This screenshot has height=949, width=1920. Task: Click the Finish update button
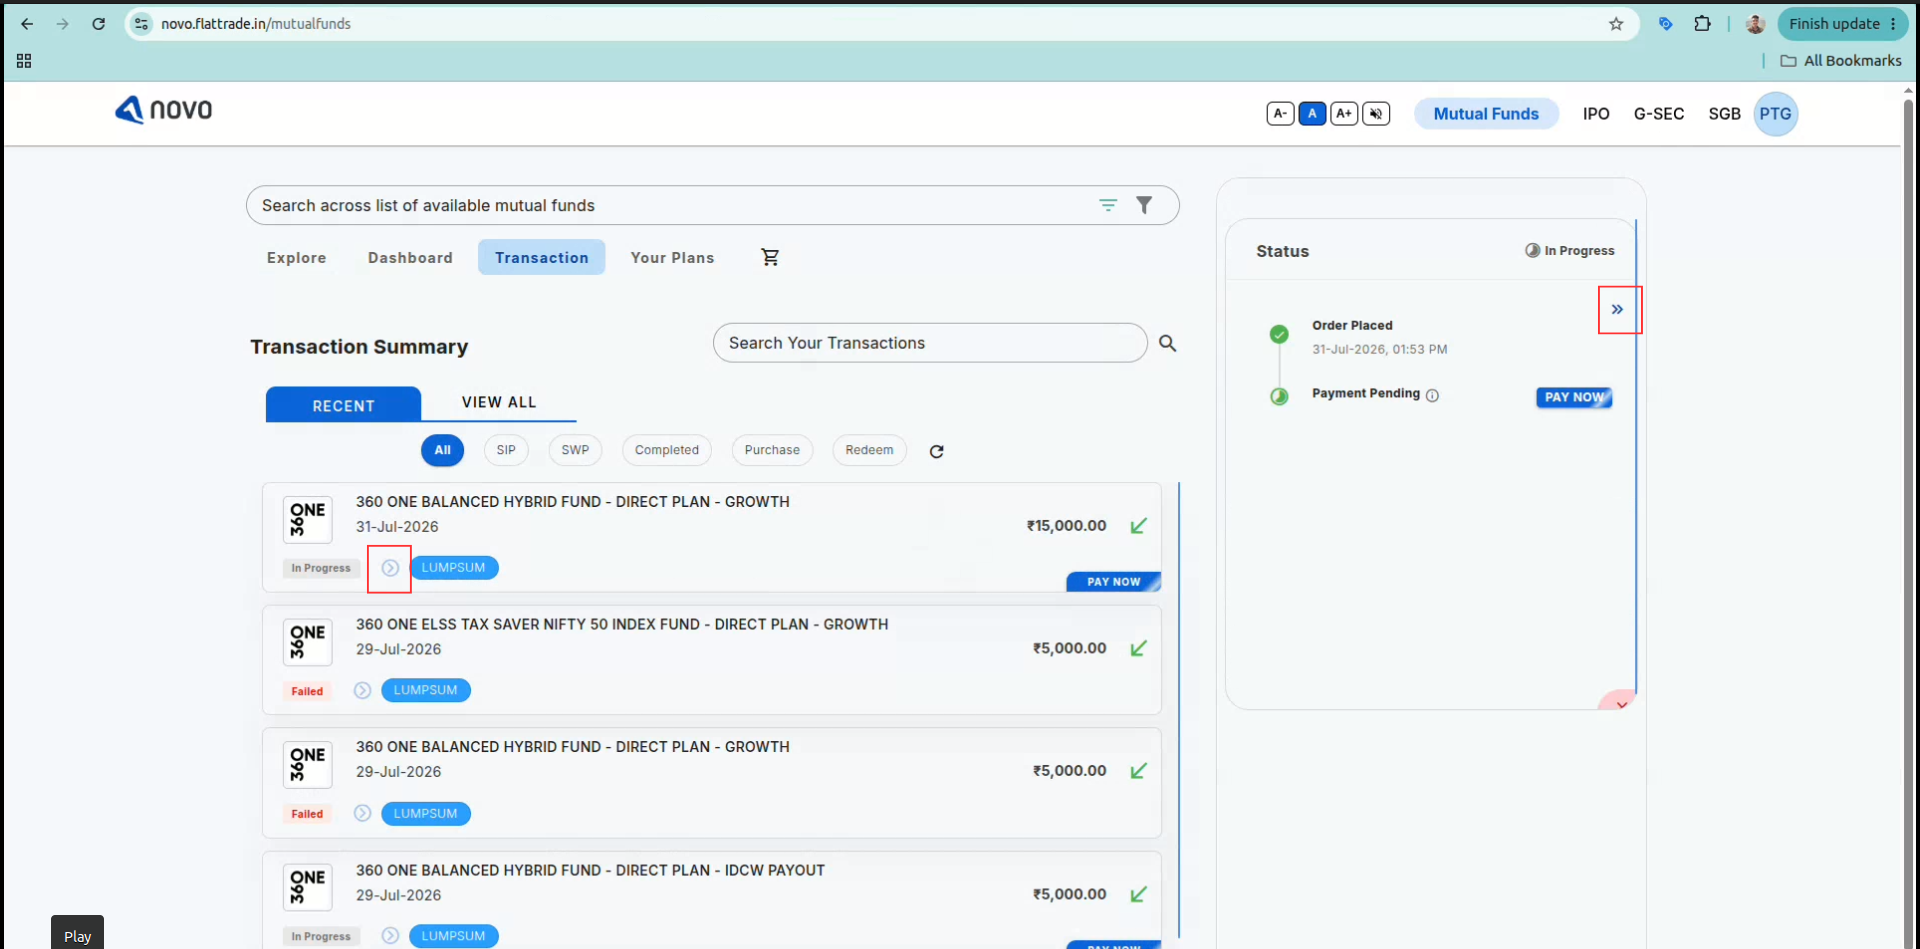coord(1843,24)
